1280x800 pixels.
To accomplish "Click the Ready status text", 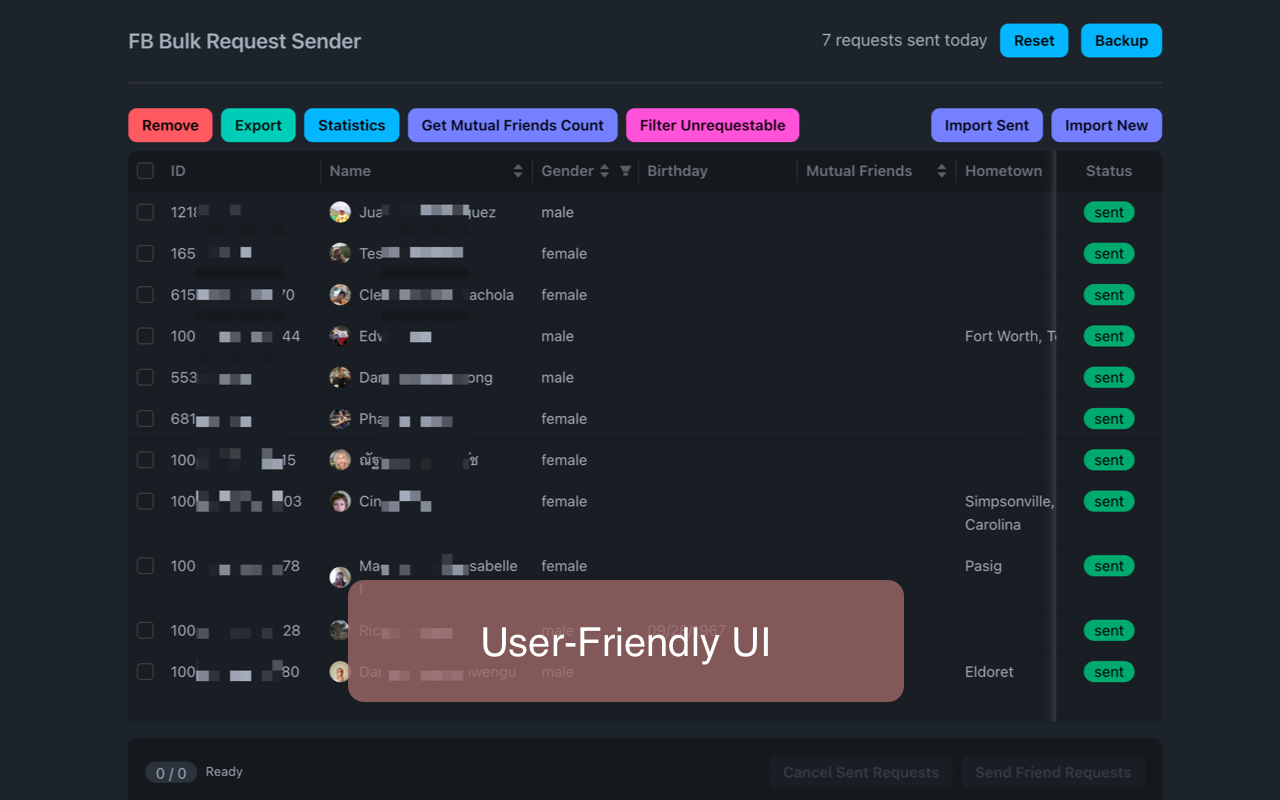I will point(224,772).
